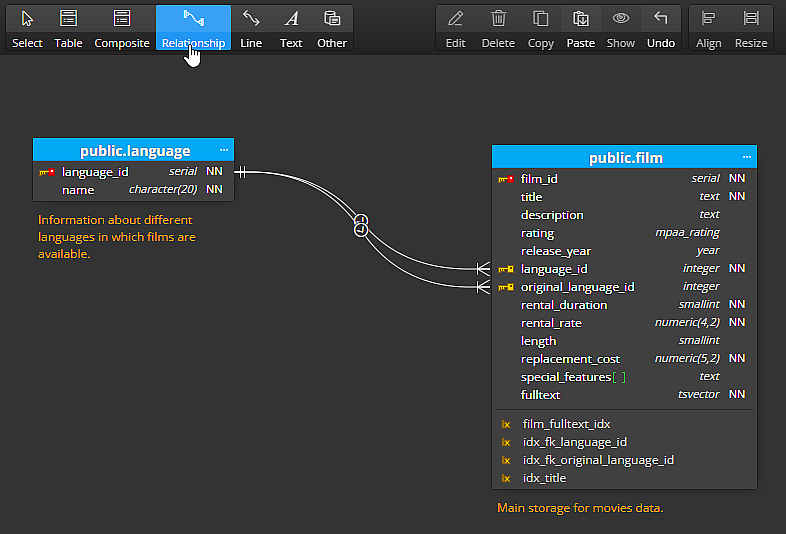
Task: Pick the Table tool in the toolbar
Action: point(68,28)
